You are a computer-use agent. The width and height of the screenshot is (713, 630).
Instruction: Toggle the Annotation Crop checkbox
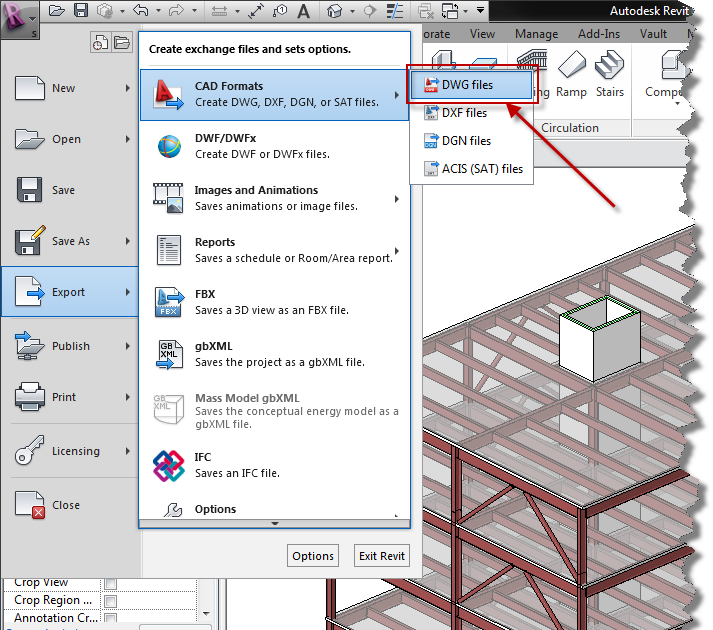pyautogui.click(x=110, y=618)
